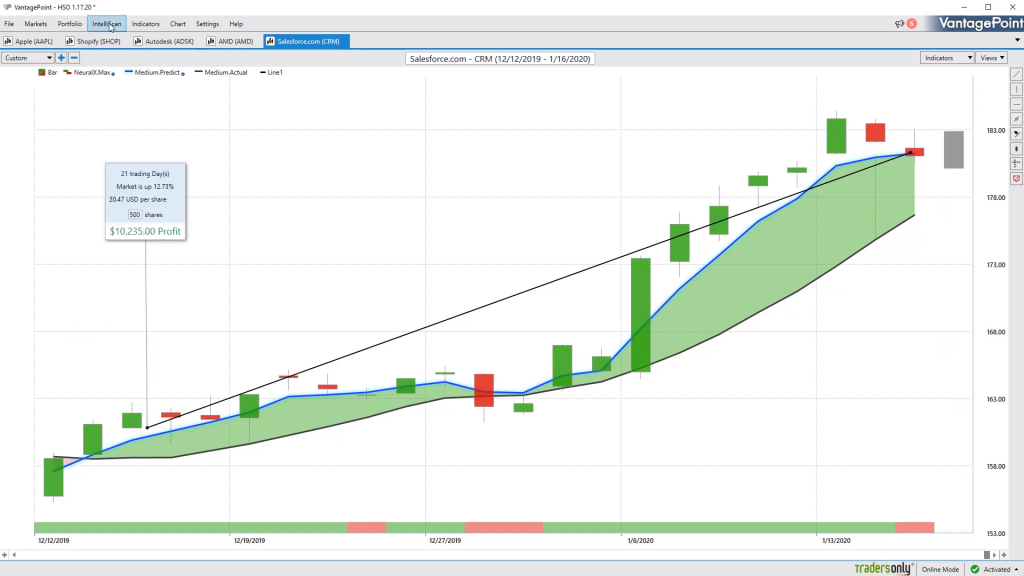Open announcements via the megaphone icon
The width and height of the screenshot is (1024, 576).
(899, 24)
